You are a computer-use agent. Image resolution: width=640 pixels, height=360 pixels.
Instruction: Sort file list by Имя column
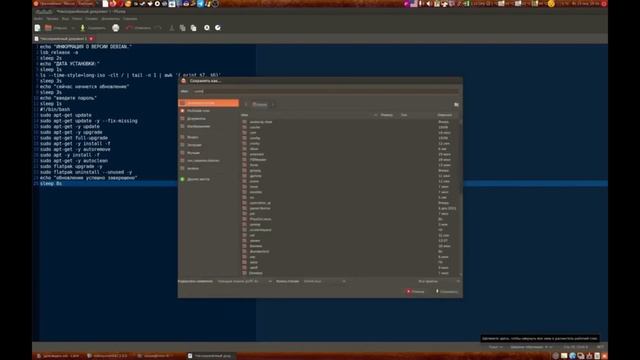coord(309,115)
